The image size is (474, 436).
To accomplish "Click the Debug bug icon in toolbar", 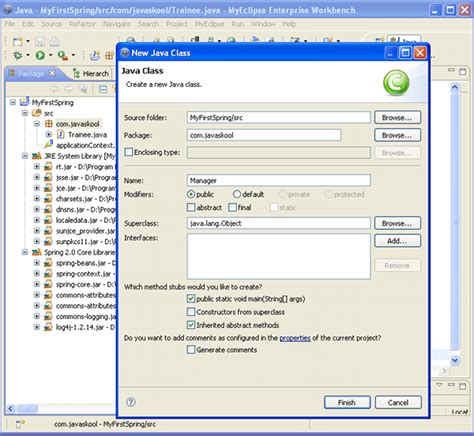I will click(x=18, y=55).
